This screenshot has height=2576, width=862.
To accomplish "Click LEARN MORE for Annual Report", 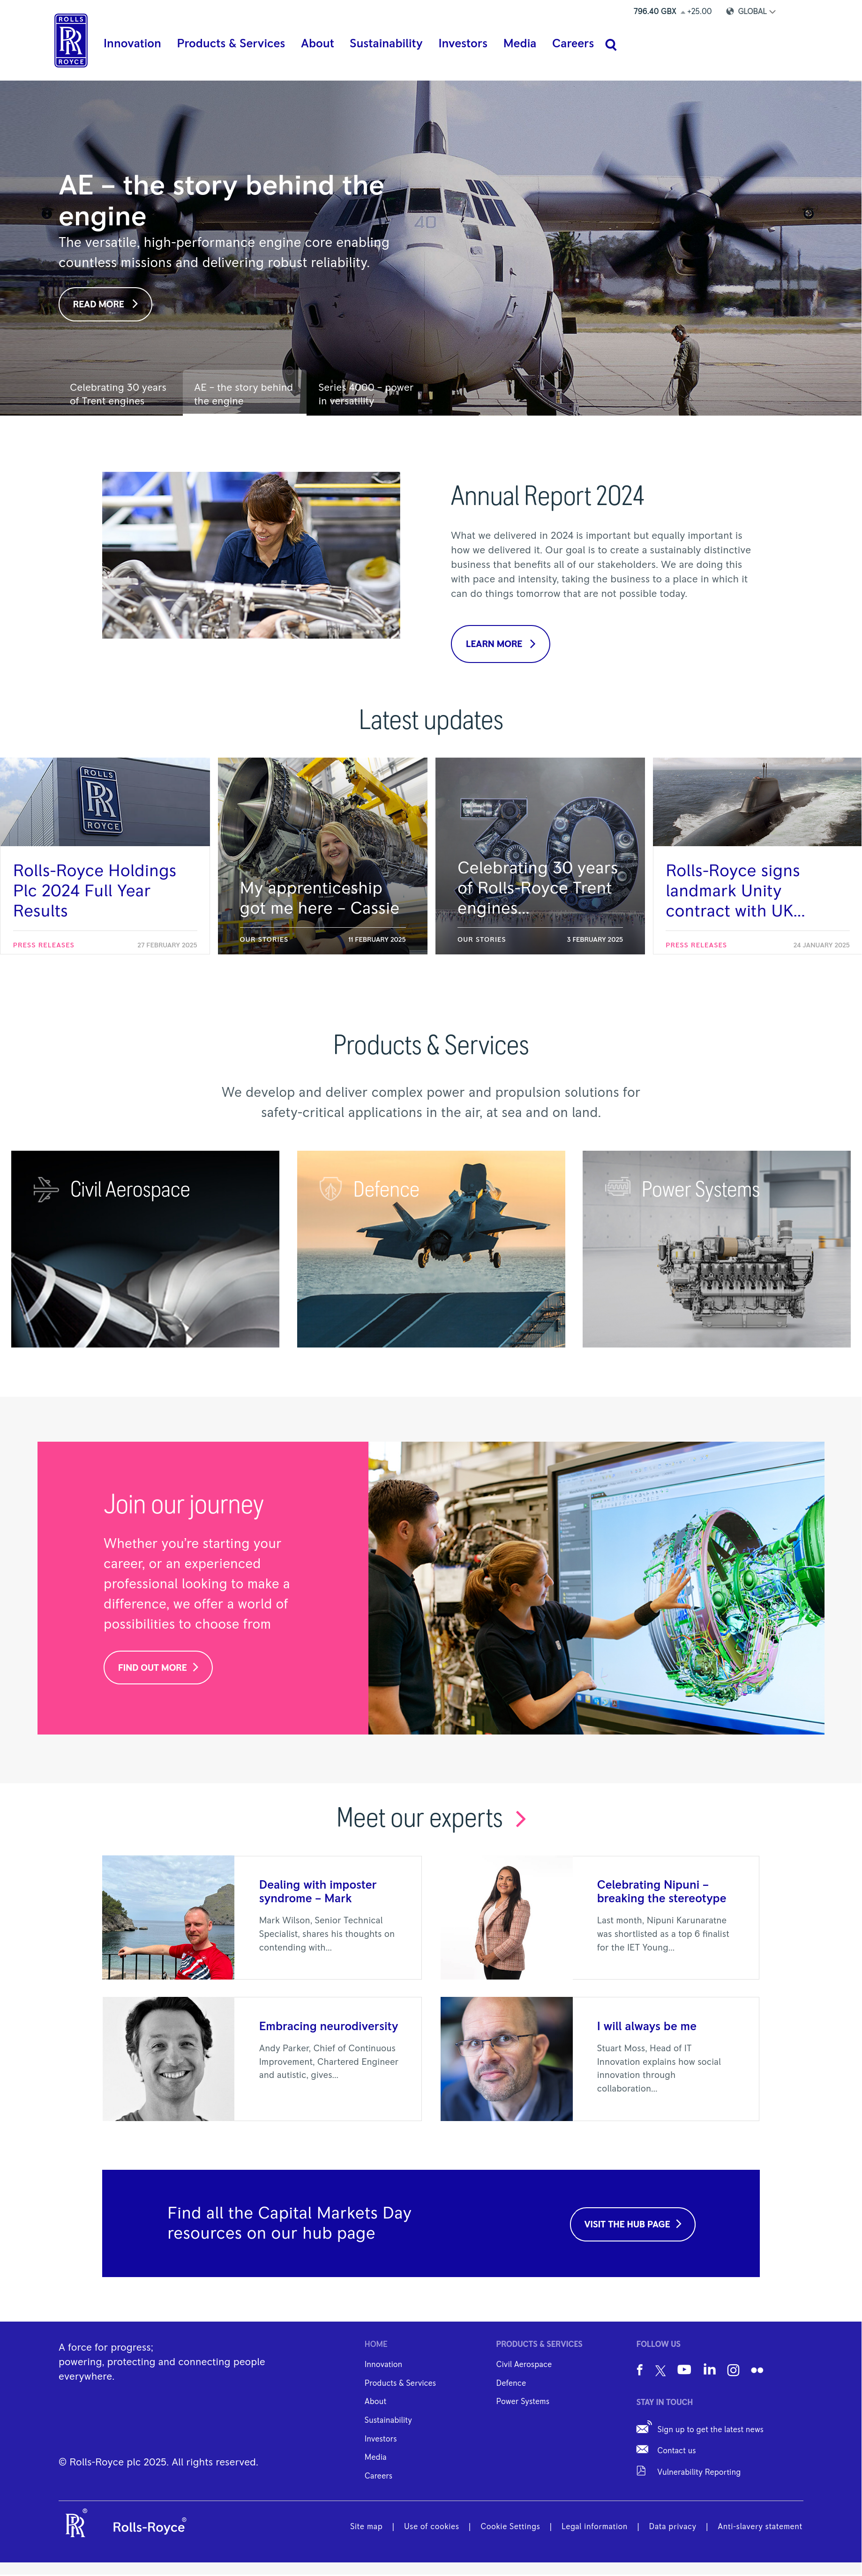I will tap(500, 644).
